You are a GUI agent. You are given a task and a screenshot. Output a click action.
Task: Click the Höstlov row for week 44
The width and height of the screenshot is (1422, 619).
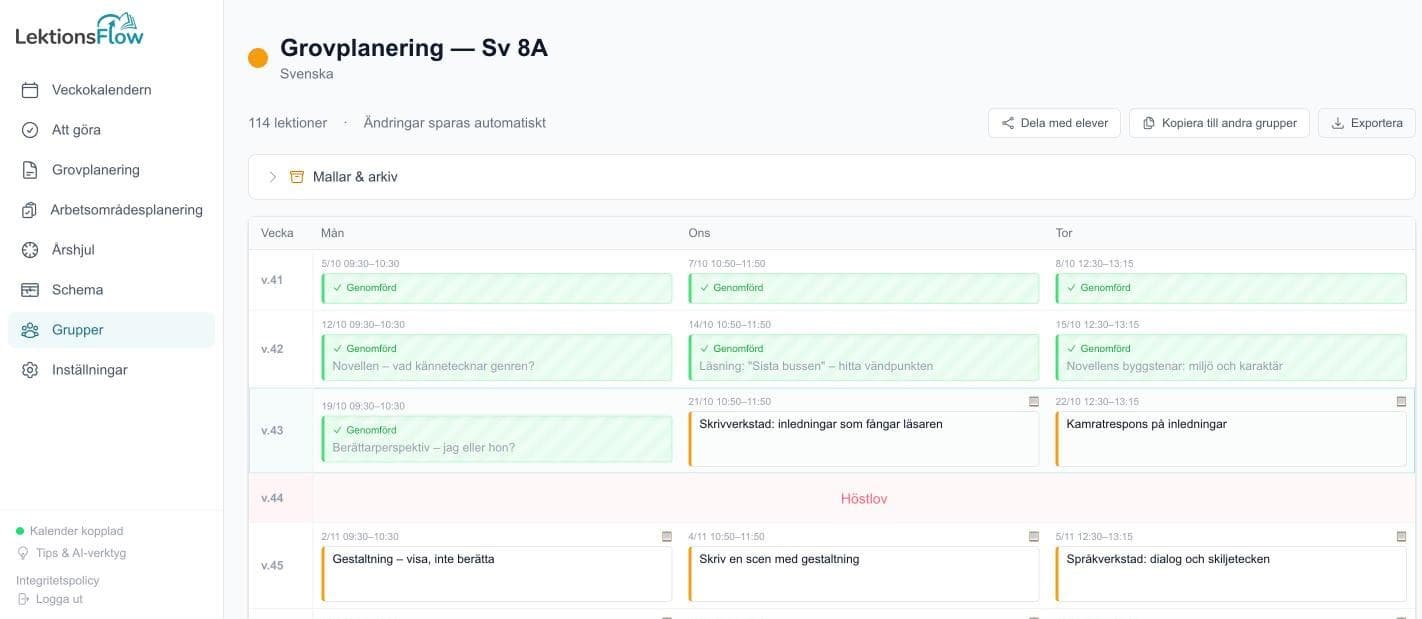click(832, 498)
